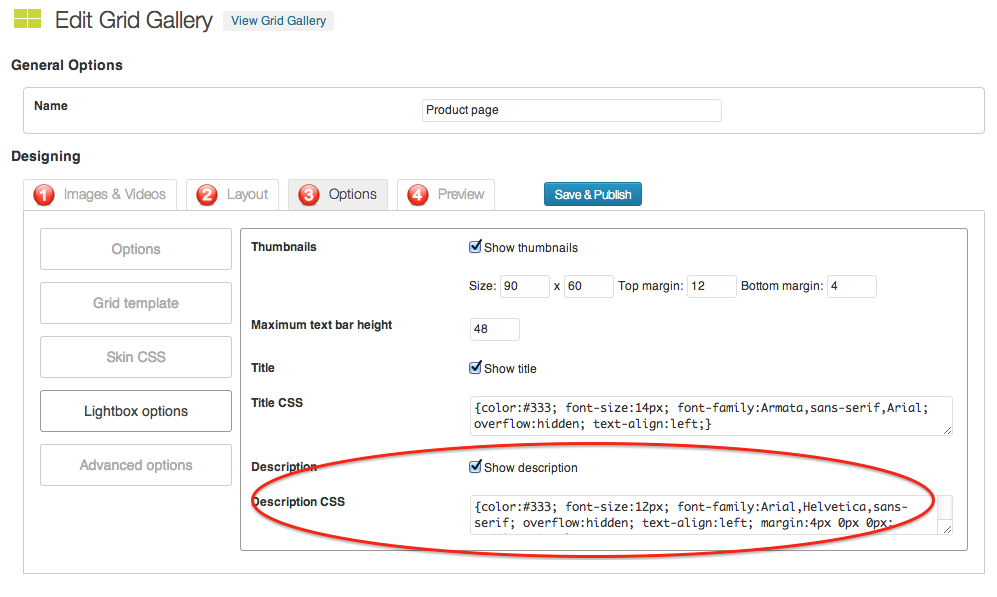Click inside the Title CSS text area

710,415
